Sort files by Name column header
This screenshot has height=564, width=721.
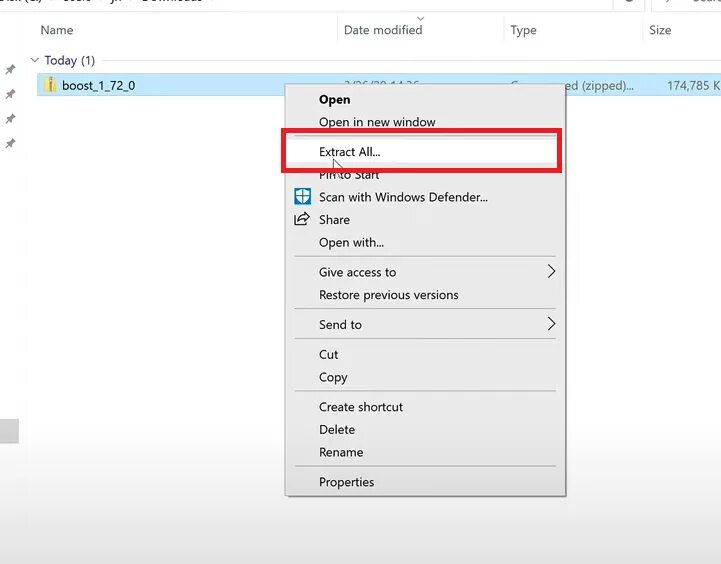tap(57, 30)
